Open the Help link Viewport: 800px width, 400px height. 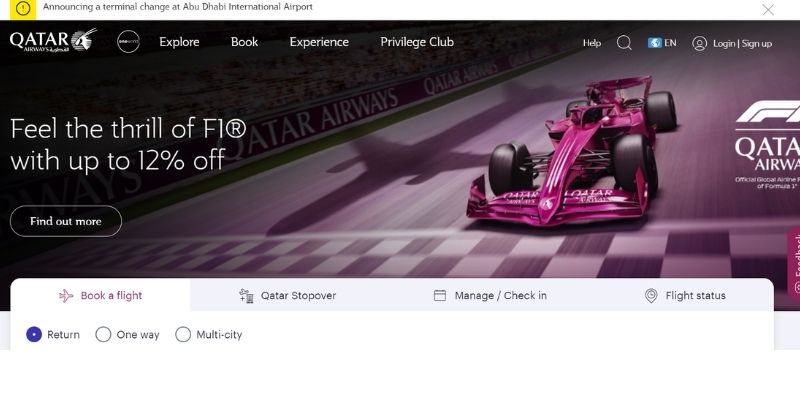[x=592, y=43]
